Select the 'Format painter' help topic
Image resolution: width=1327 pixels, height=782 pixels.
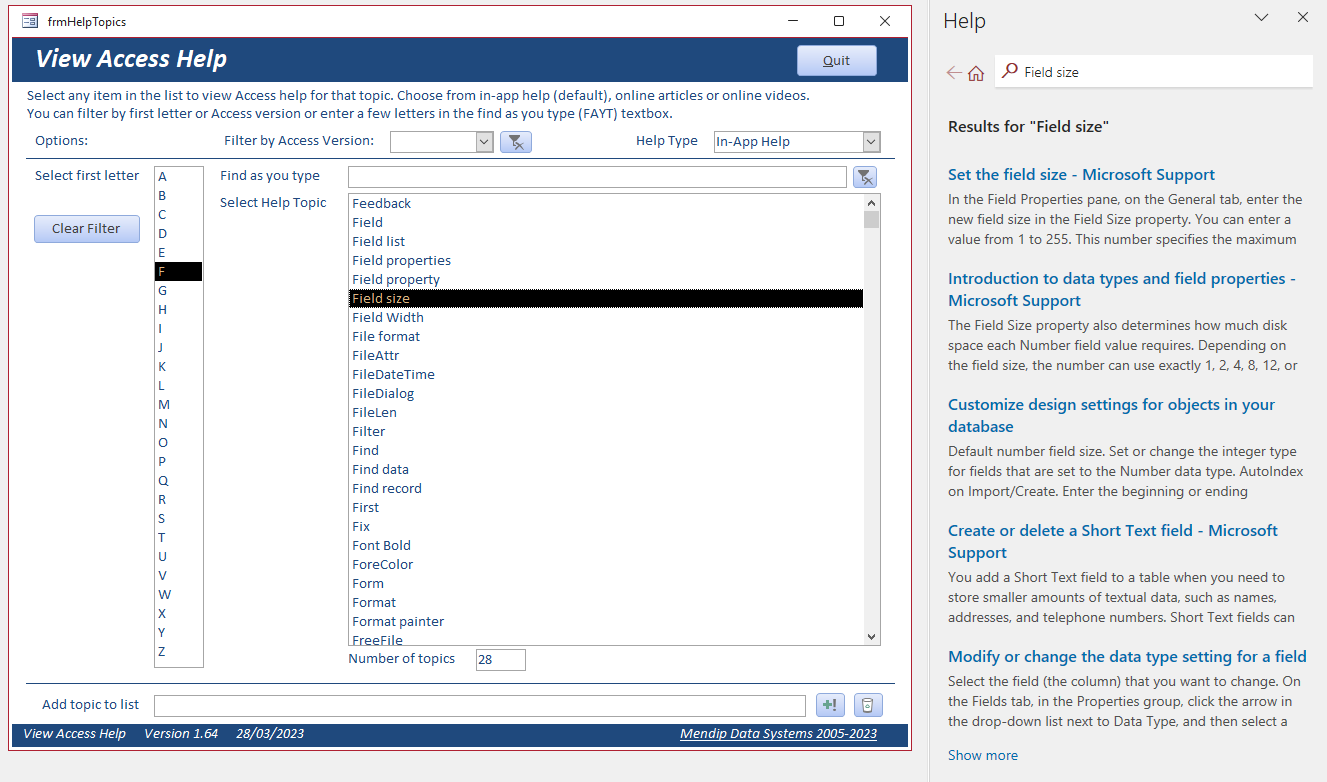(606, 622)
